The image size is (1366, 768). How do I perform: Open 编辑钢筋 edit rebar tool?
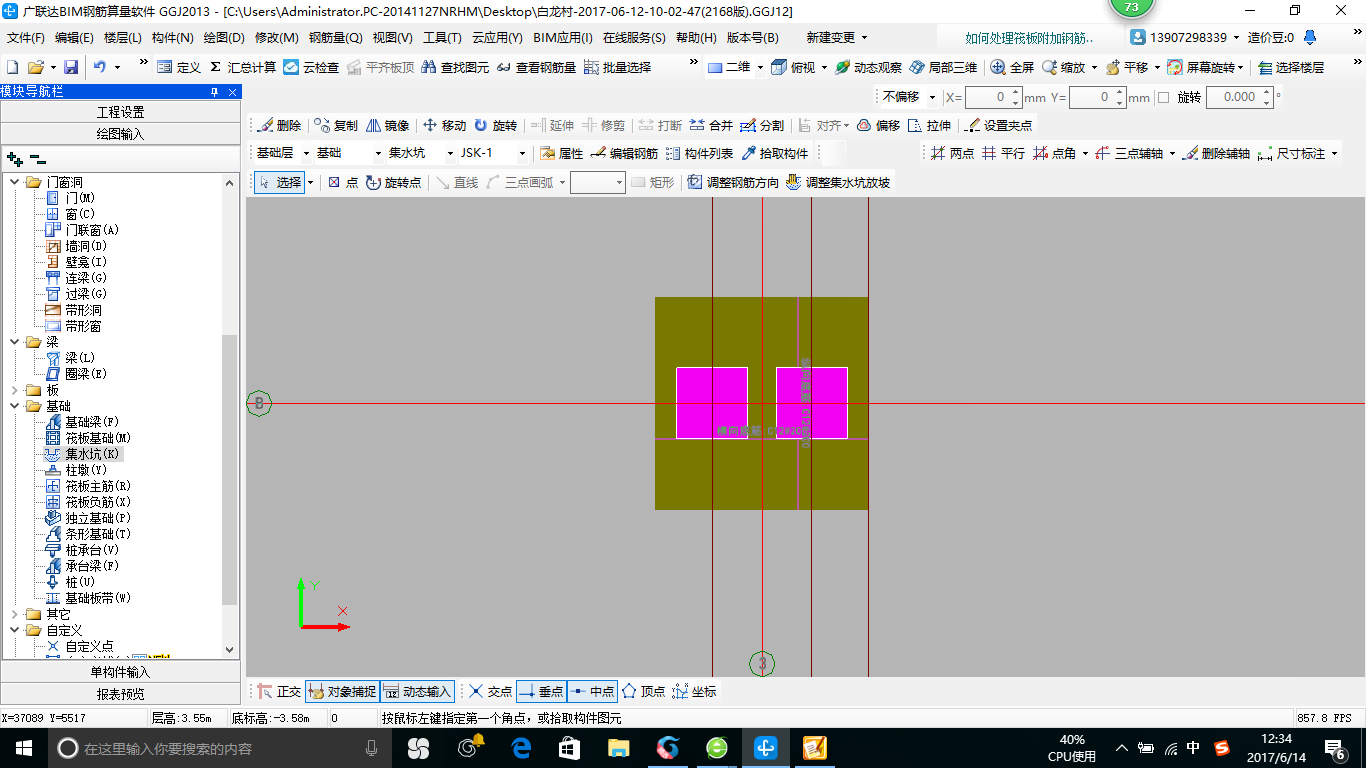point(625,153)
